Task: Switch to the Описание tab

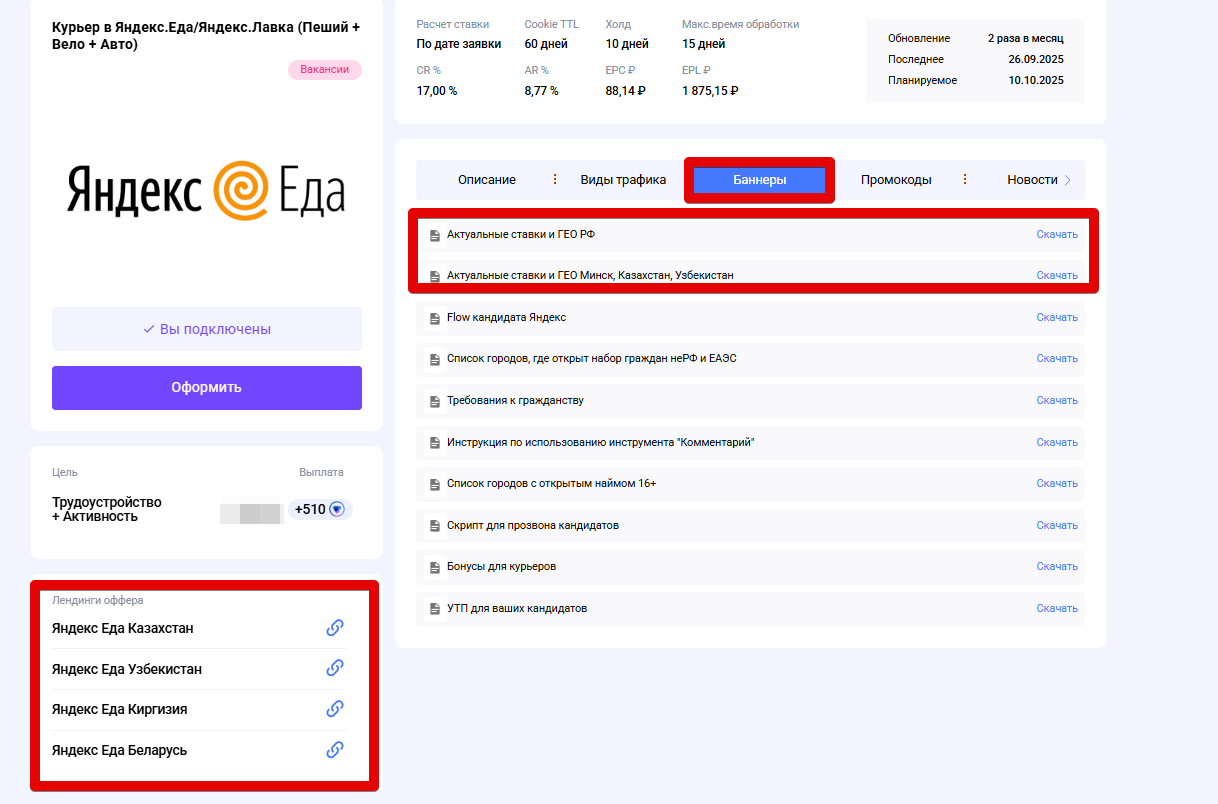Action: tap(487, 180)
